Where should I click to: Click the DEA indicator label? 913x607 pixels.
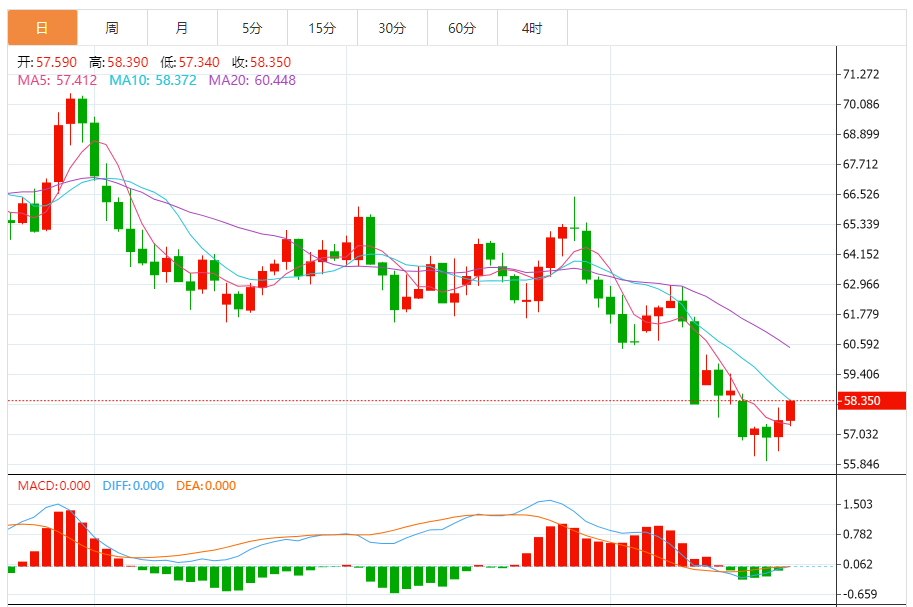pos(206,486)
